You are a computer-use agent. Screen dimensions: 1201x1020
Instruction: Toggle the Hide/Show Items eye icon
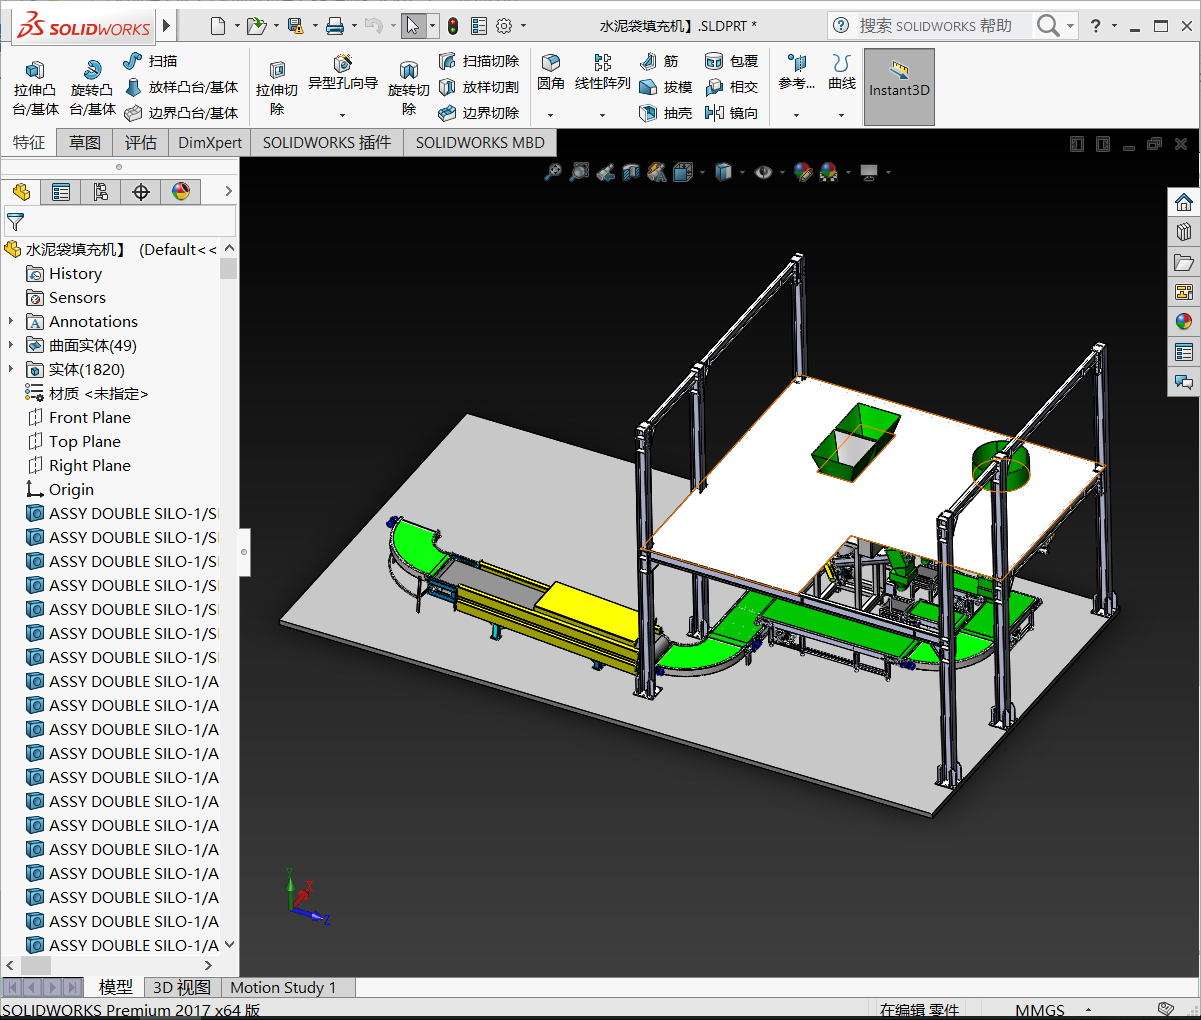click(764, 172)
